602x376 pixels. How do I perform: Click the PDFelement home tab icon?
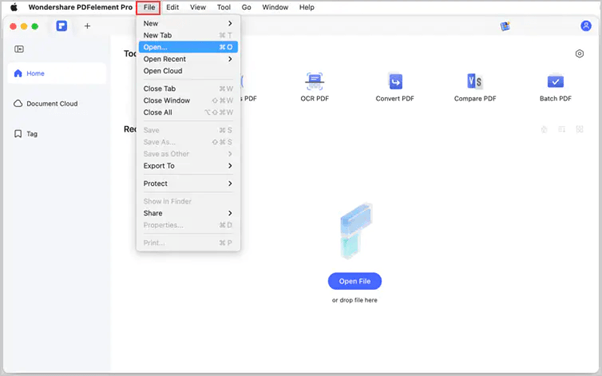pyautogui.click(x=61, y=26)
